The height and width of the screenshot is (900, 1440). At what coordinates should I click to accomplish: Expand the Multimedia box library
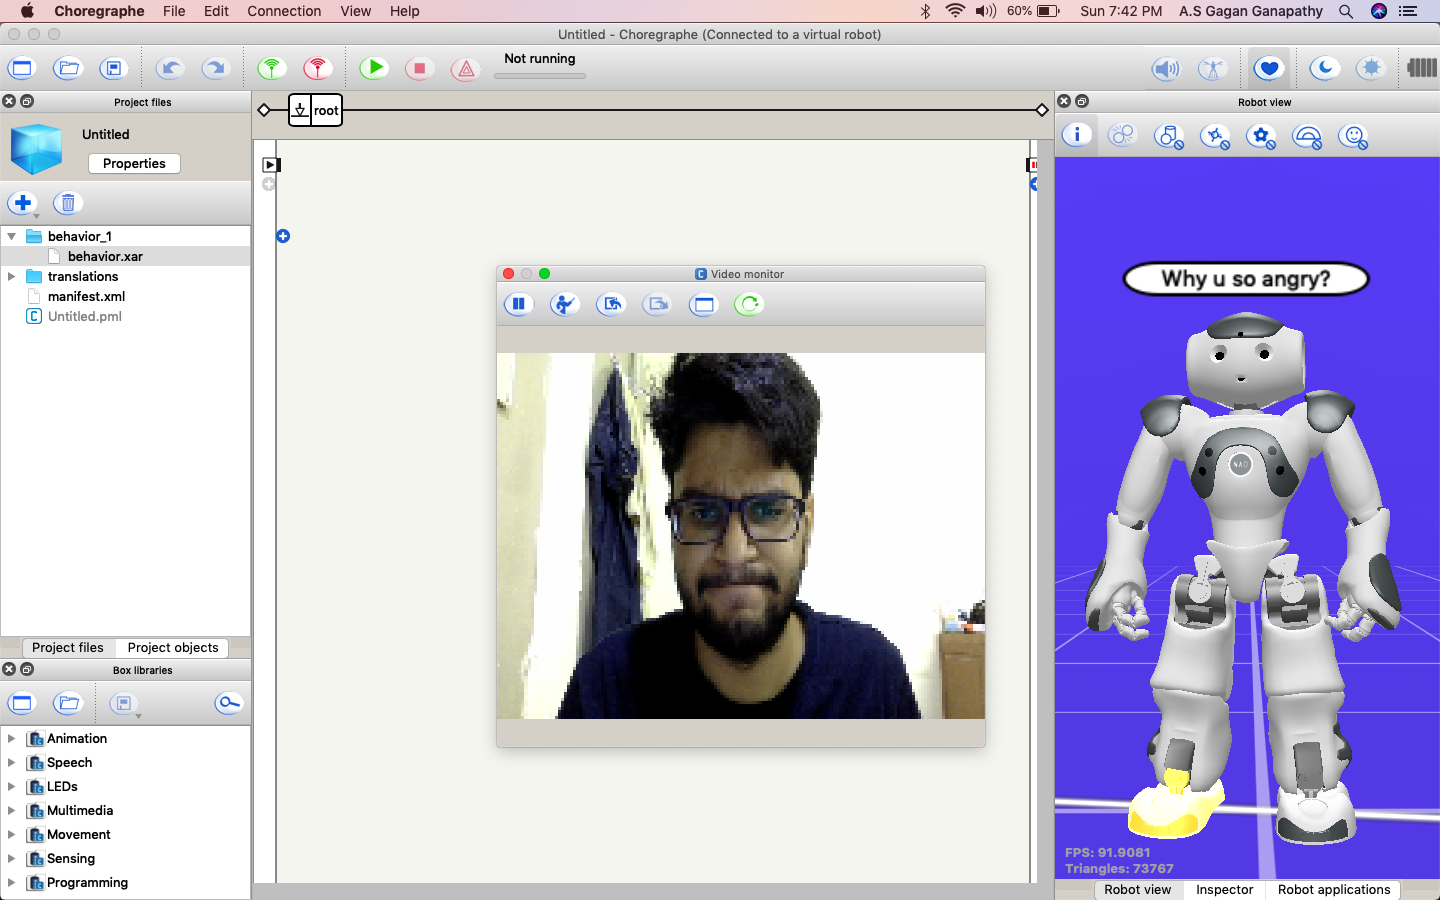click(x=12, y=810)
